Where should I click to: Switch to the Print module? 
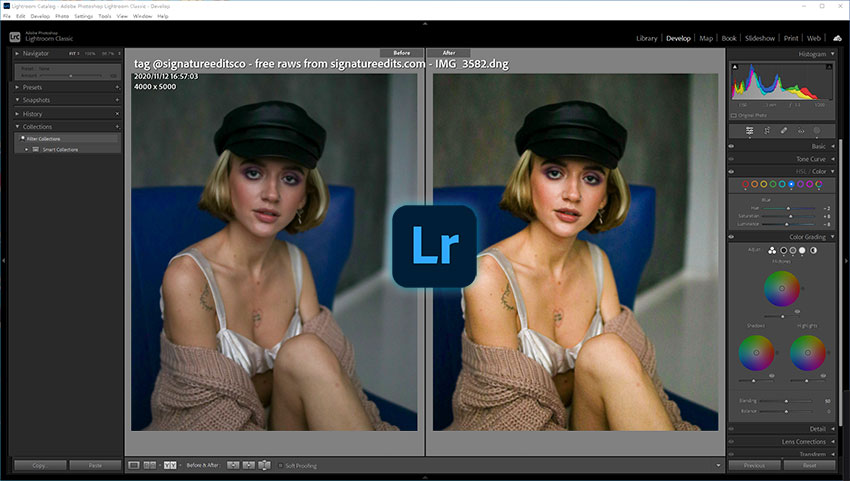791,39
